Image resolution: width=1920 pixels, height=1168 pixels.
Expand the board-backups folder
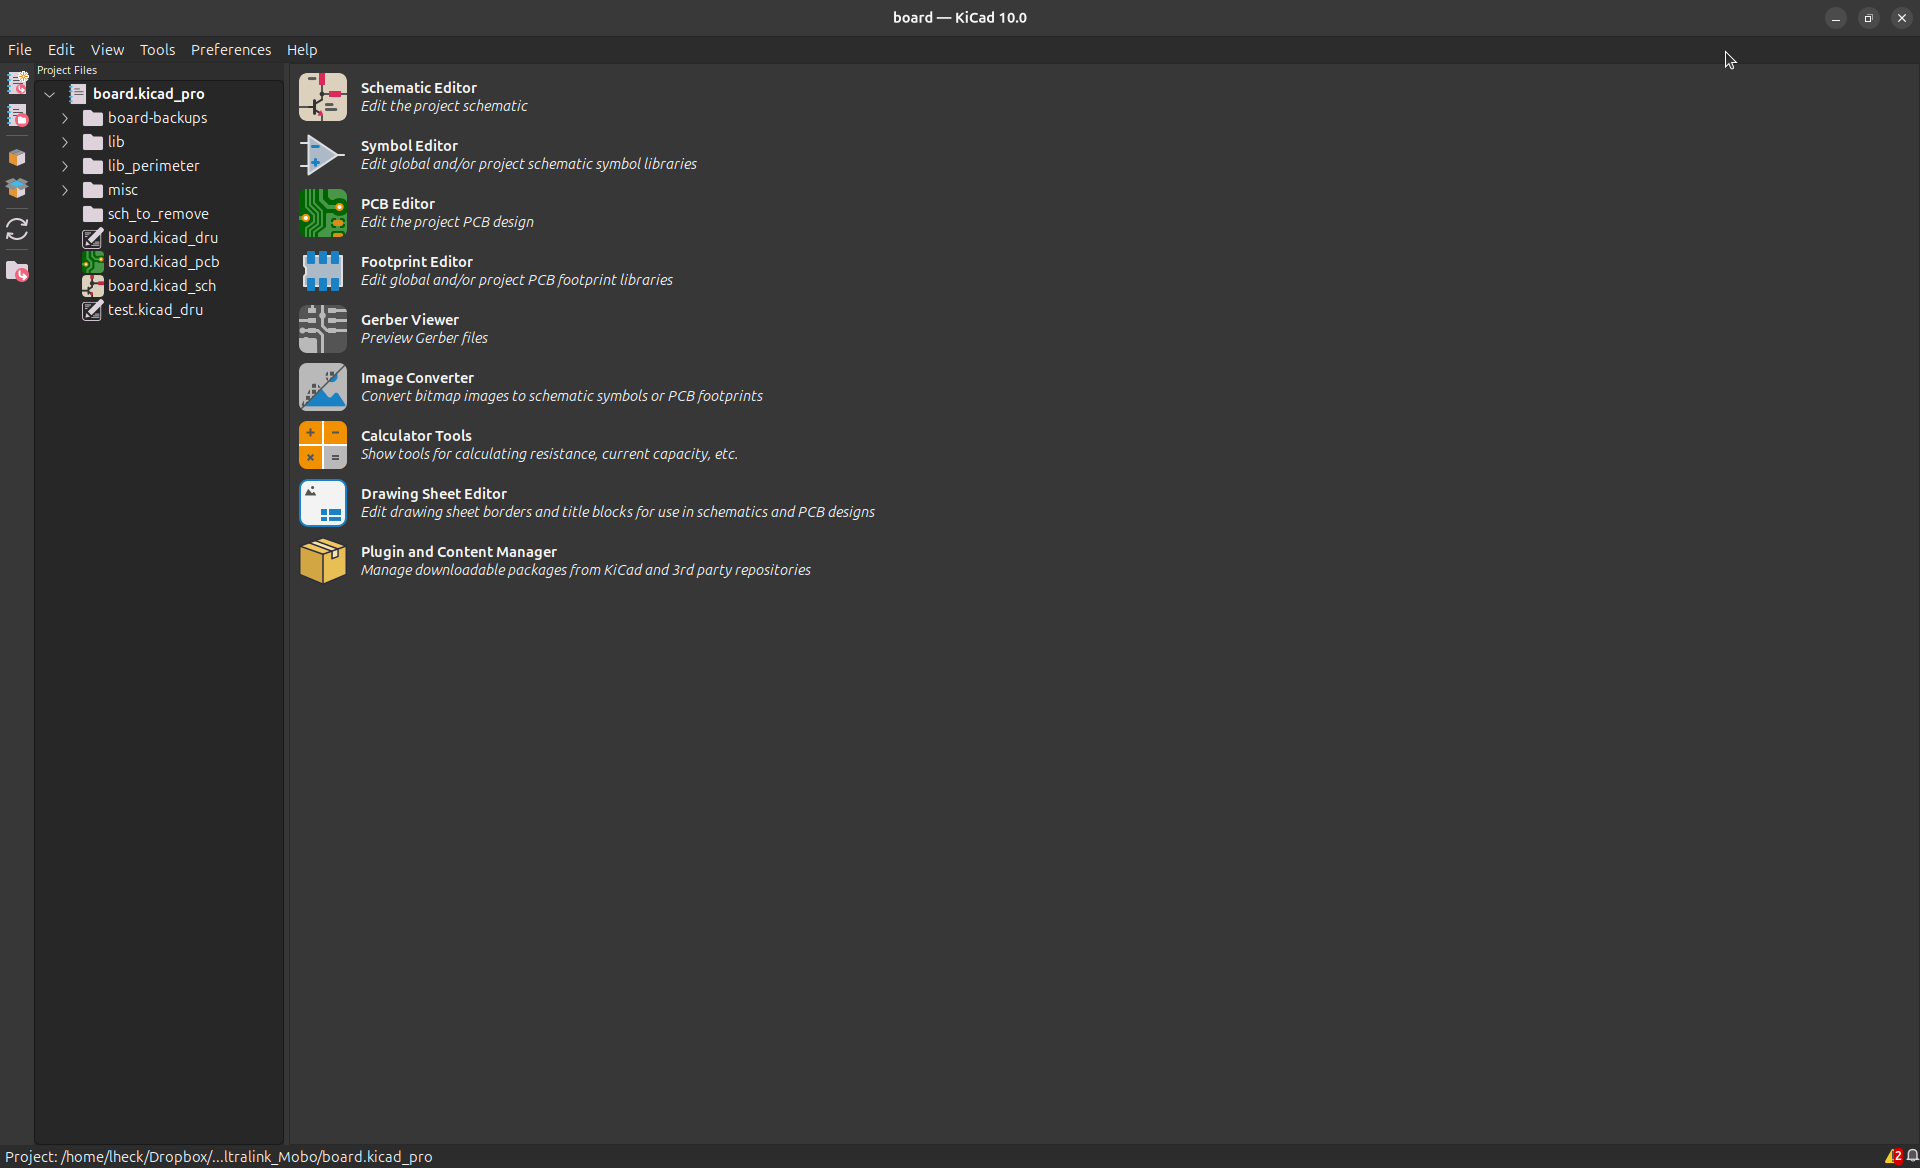click(65, 118)
